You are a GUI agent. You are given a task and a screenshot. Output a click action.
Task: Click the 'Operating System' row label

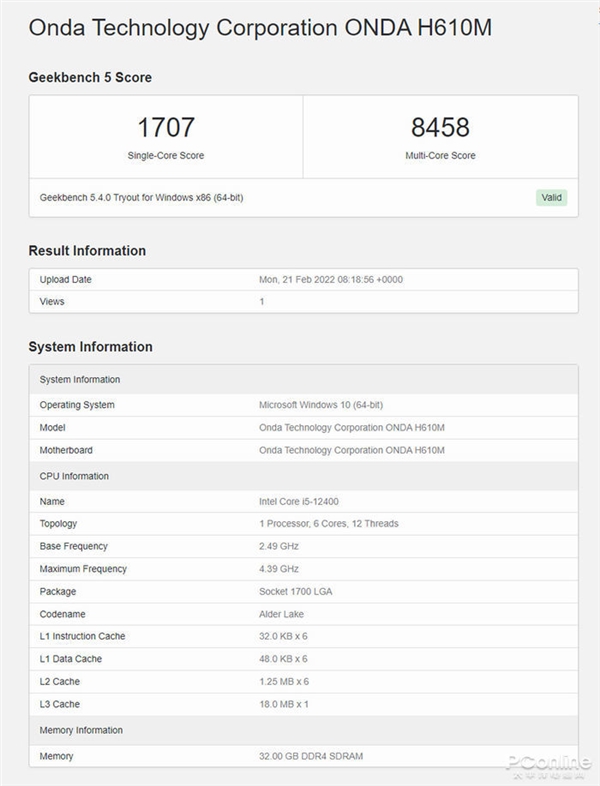coord(77,405)
